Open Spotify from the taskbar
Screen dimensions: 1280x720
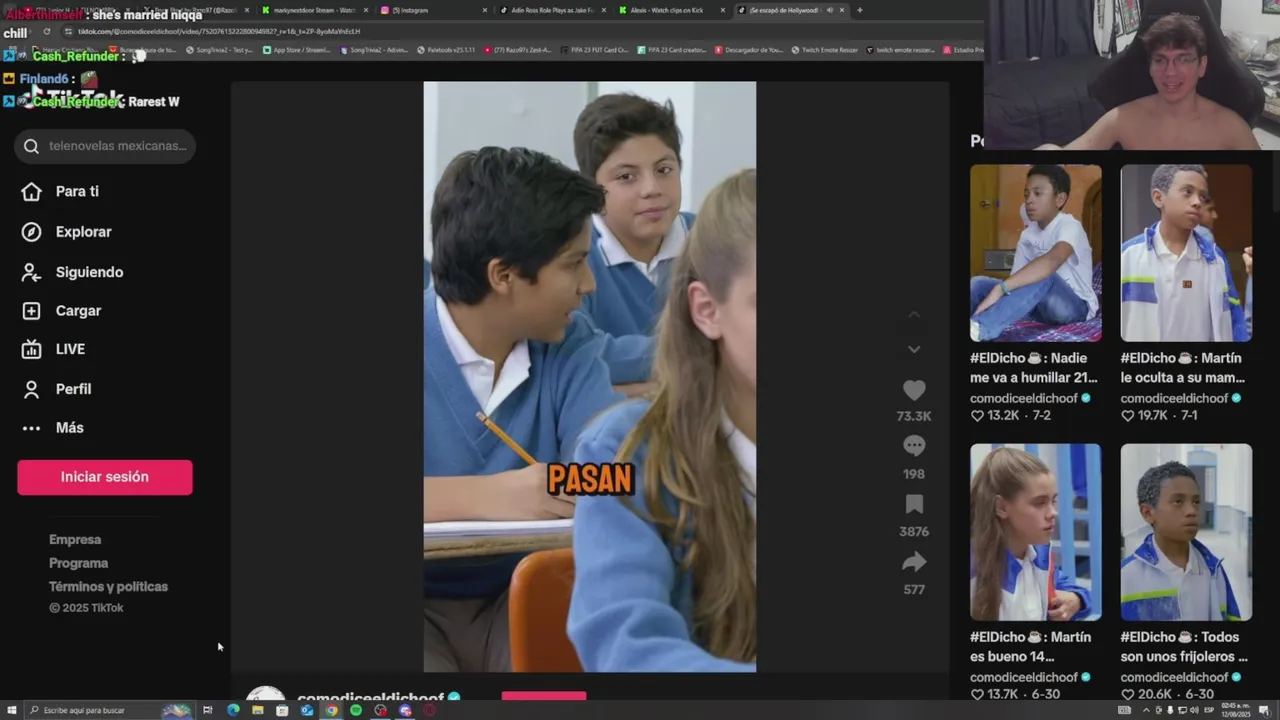[356, 710]
